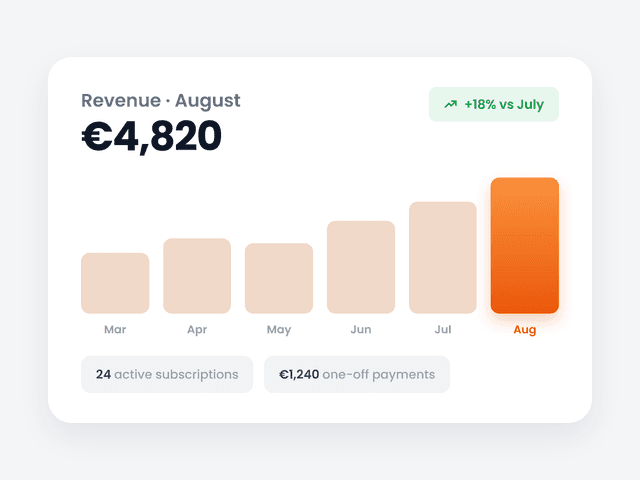Image resolution: width=640 pixels, height=480 pixels.
Task: Select the Aug month label
Action: 524,330
